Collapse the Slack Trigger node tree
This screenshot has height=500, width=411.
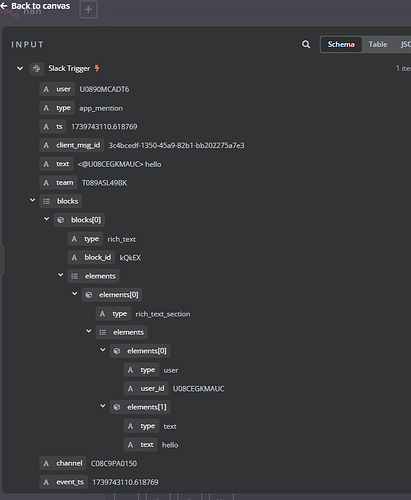coord(20,68)
